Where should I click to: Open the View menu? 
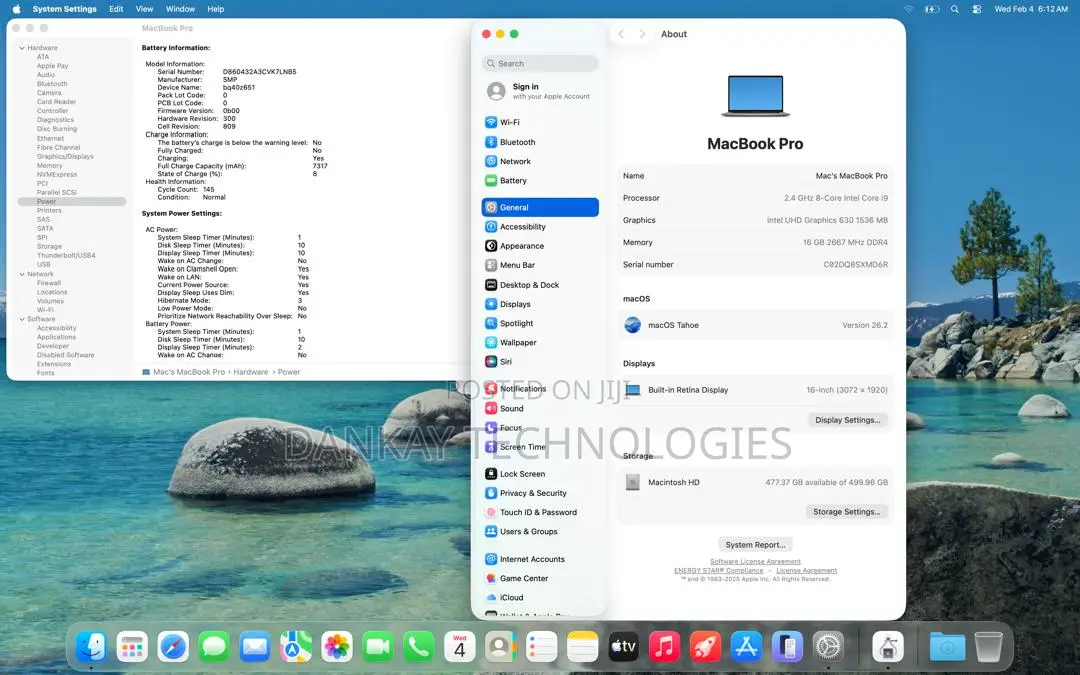(145, 9)
